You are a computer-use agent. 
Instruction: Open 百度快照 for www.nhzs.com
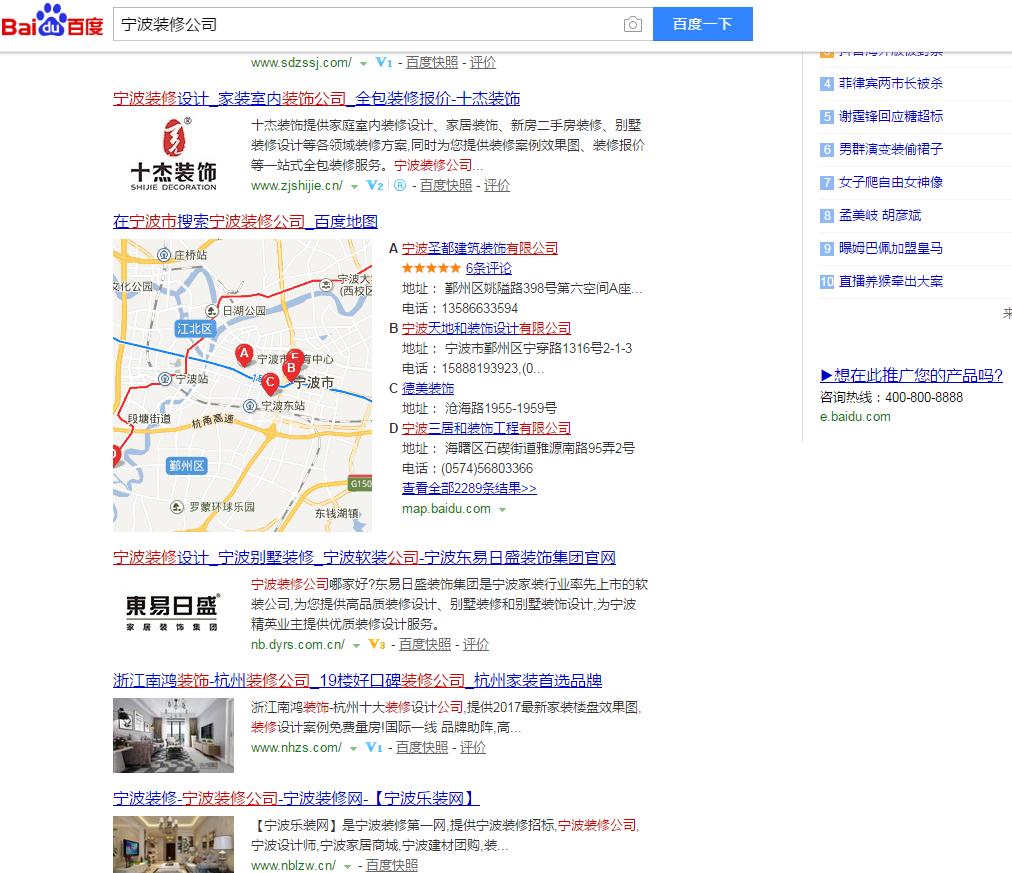coord(422,747)
